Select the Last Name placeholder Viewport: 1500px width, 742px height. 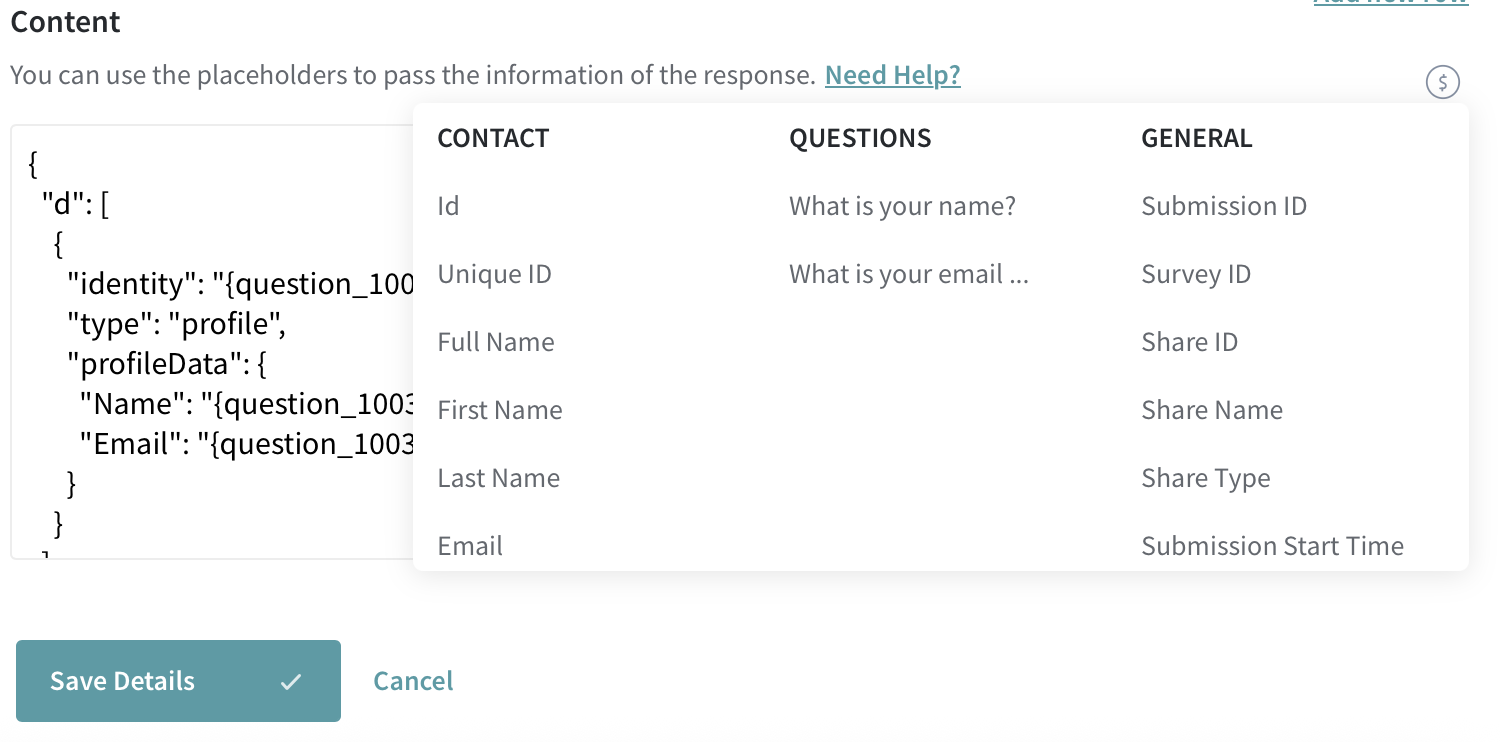coord(498,478)
